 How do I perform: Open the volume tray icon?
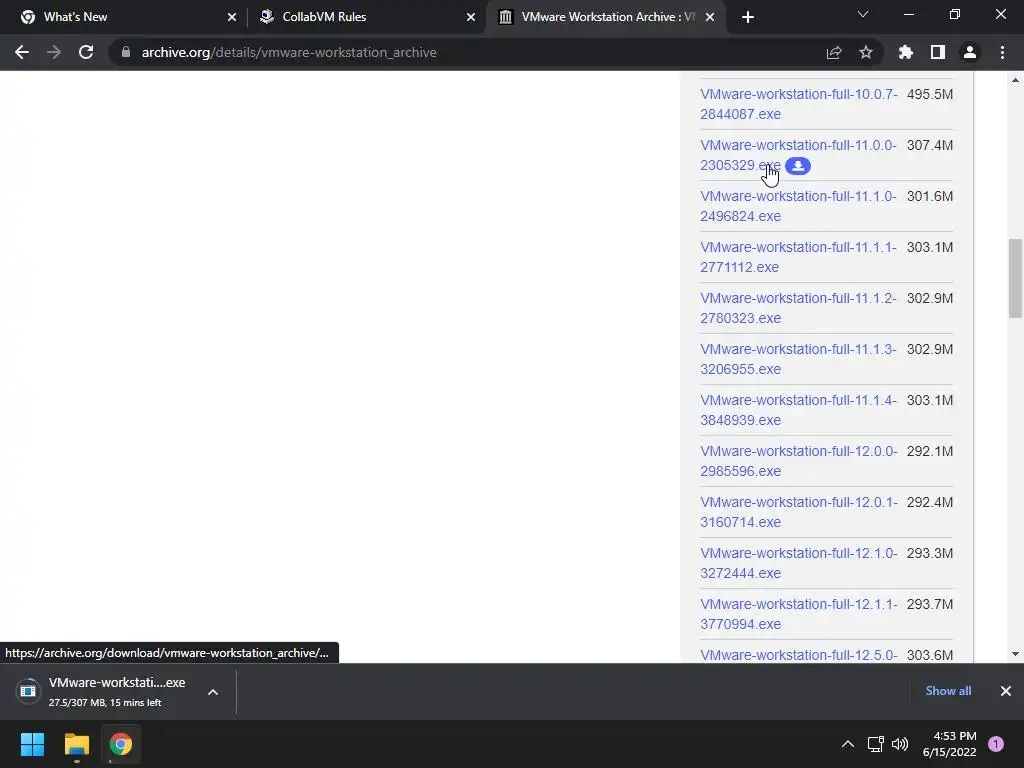[x=900, y=744]
